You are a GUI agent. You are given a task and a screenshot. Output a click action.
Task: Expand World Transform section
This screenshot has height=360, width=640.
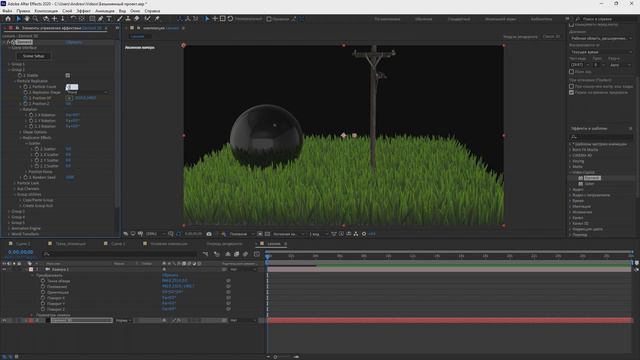(9, 234)
